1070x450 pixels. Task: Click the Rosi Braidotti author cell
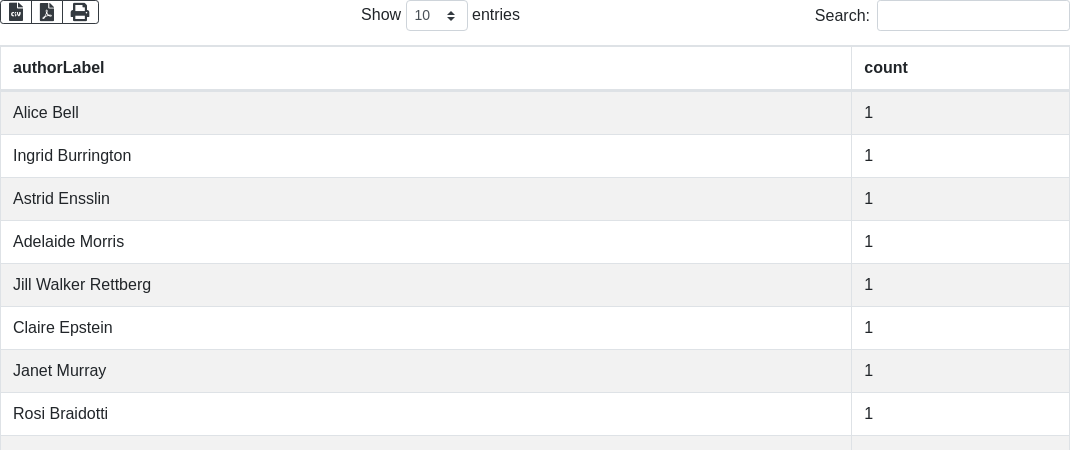[60, 414]
